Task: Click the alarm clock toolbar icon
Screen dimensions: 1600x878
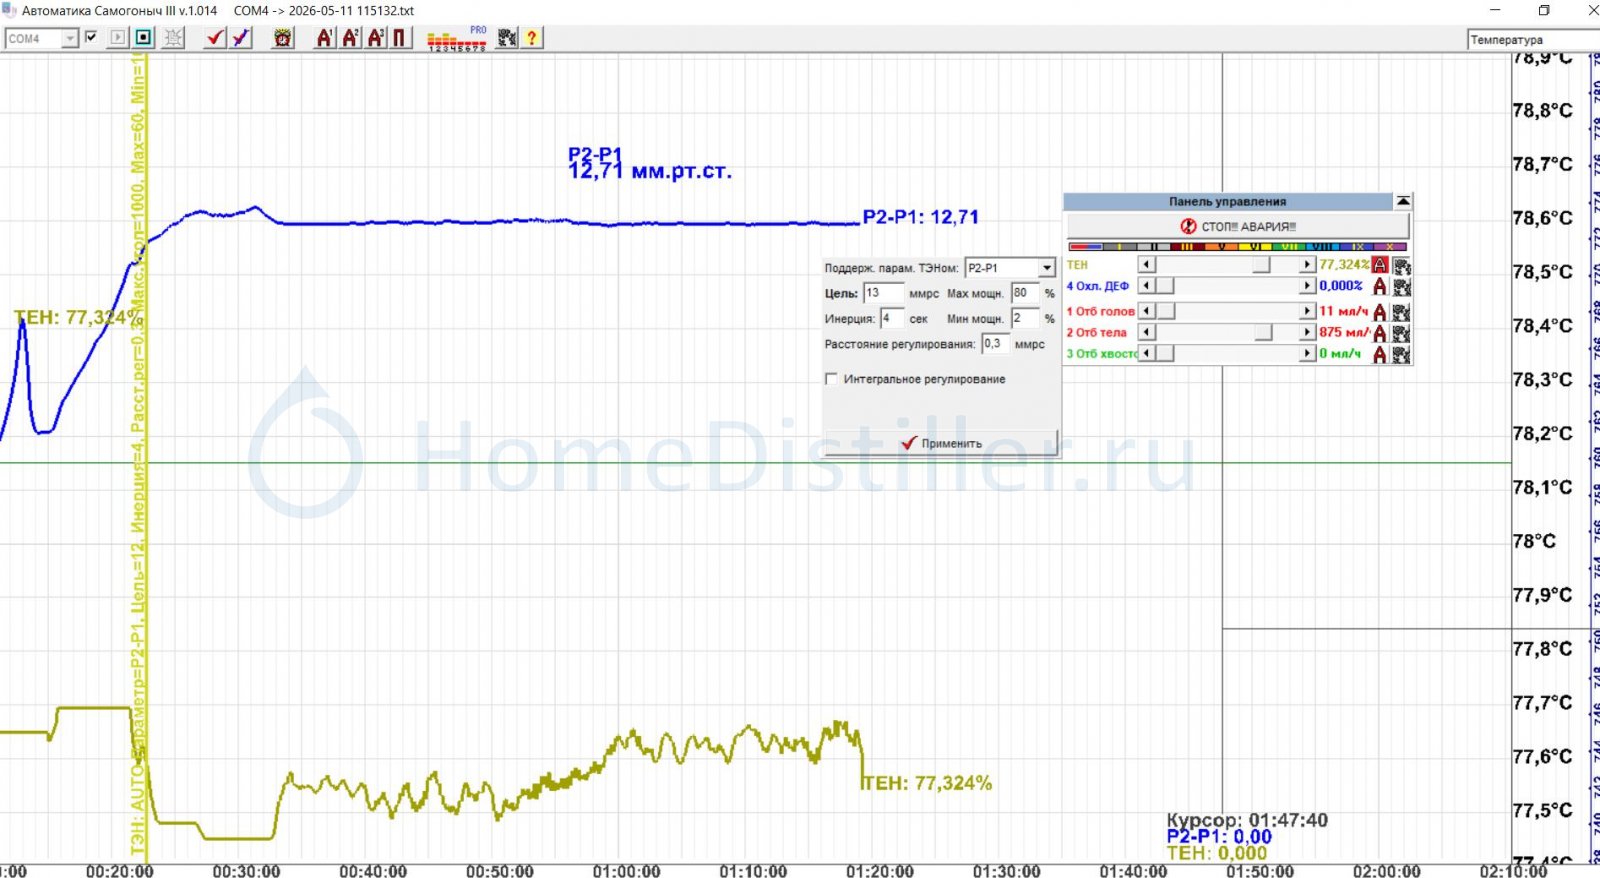Action: tap(283, 38)
